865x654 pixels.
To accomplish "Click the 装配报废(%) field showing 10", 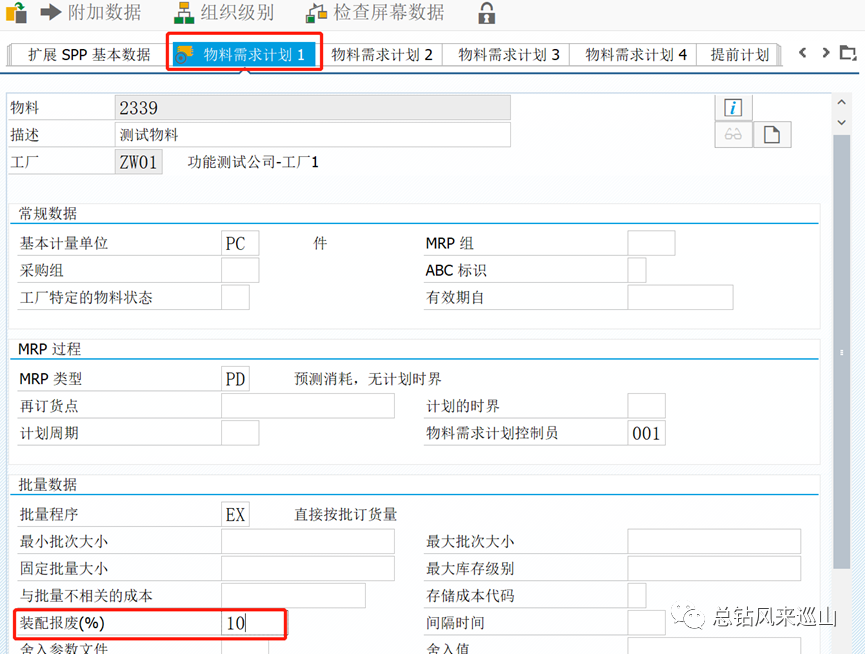I will click(252, 623).
